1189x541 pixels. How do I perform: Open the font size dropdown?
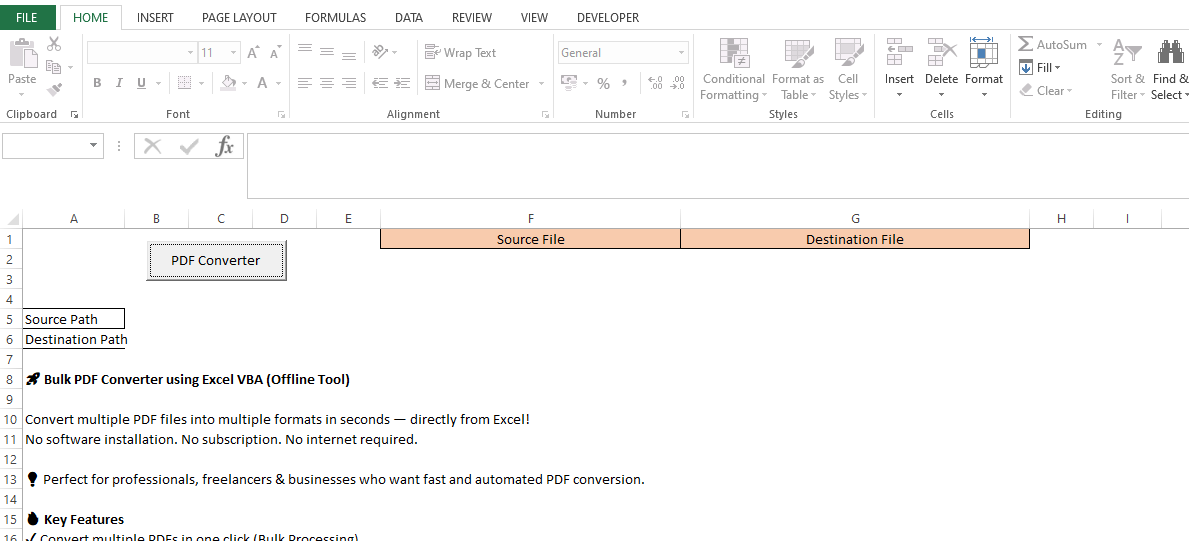coord(234,53)
